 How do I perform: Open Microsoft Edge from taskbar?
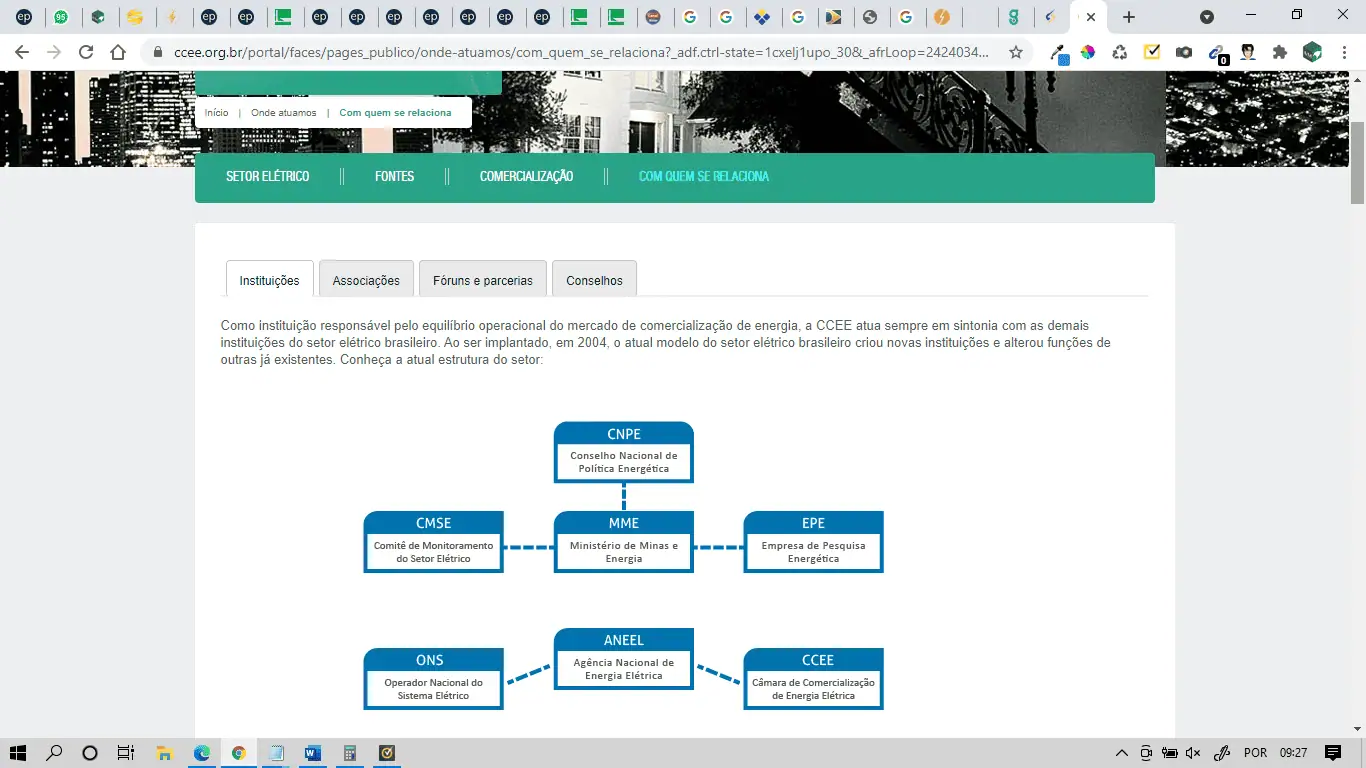click(x=202, y=753)
